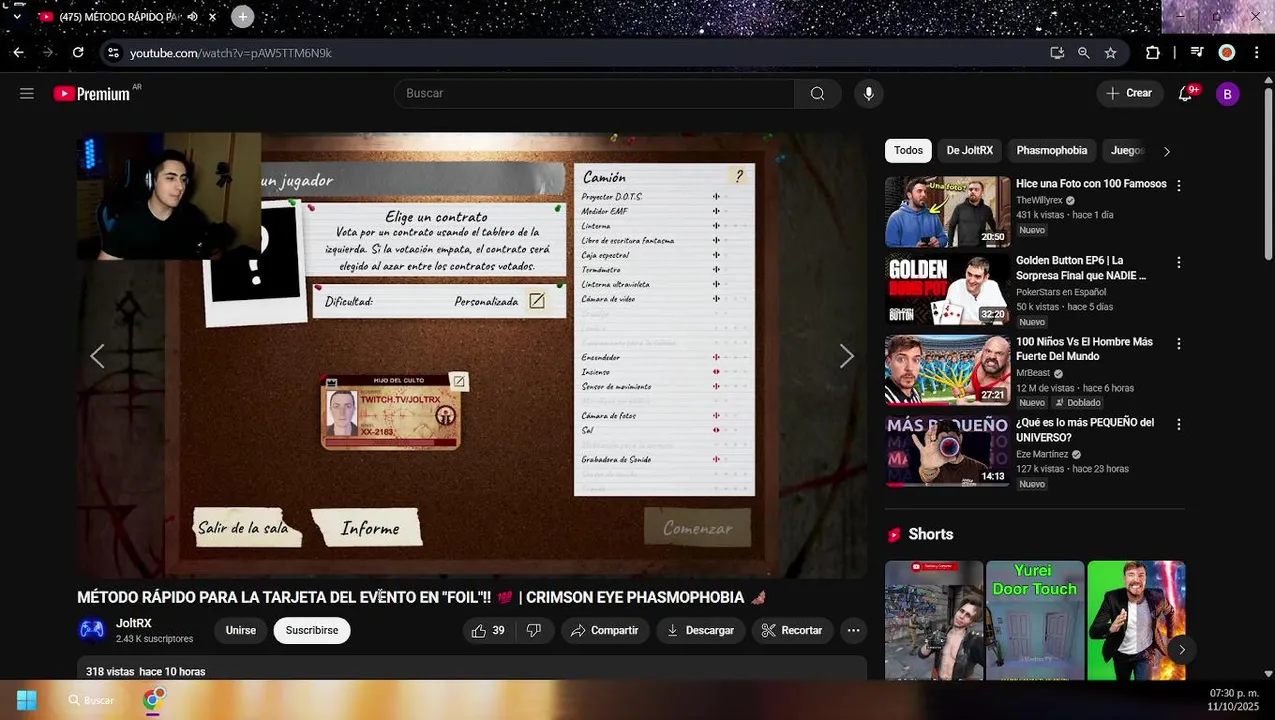Open Golden Button EP6 video thumbnail
Image resolution: width=1275 pixels, height=720 pixels.
click(x=948, y=290)
